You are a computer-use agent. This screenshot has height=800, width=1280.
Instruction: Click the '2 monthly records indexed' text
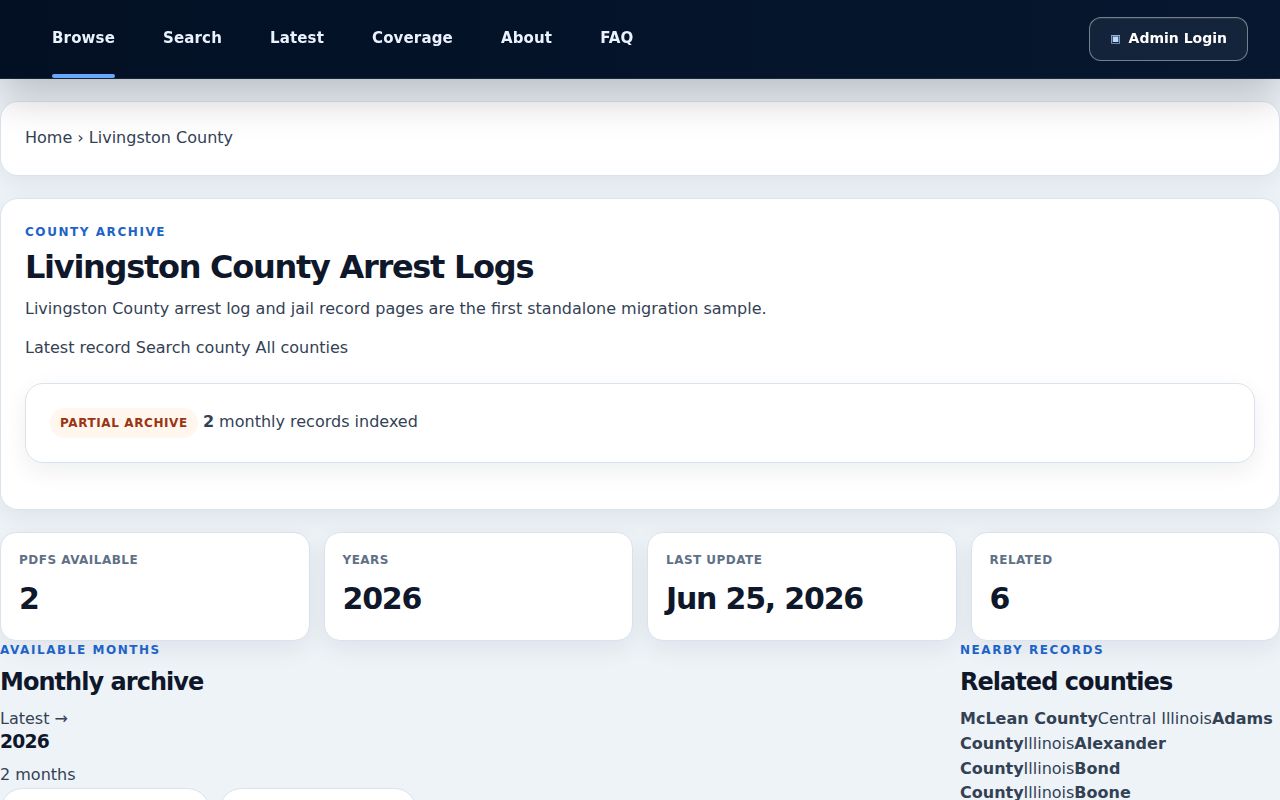click(310, 422)
